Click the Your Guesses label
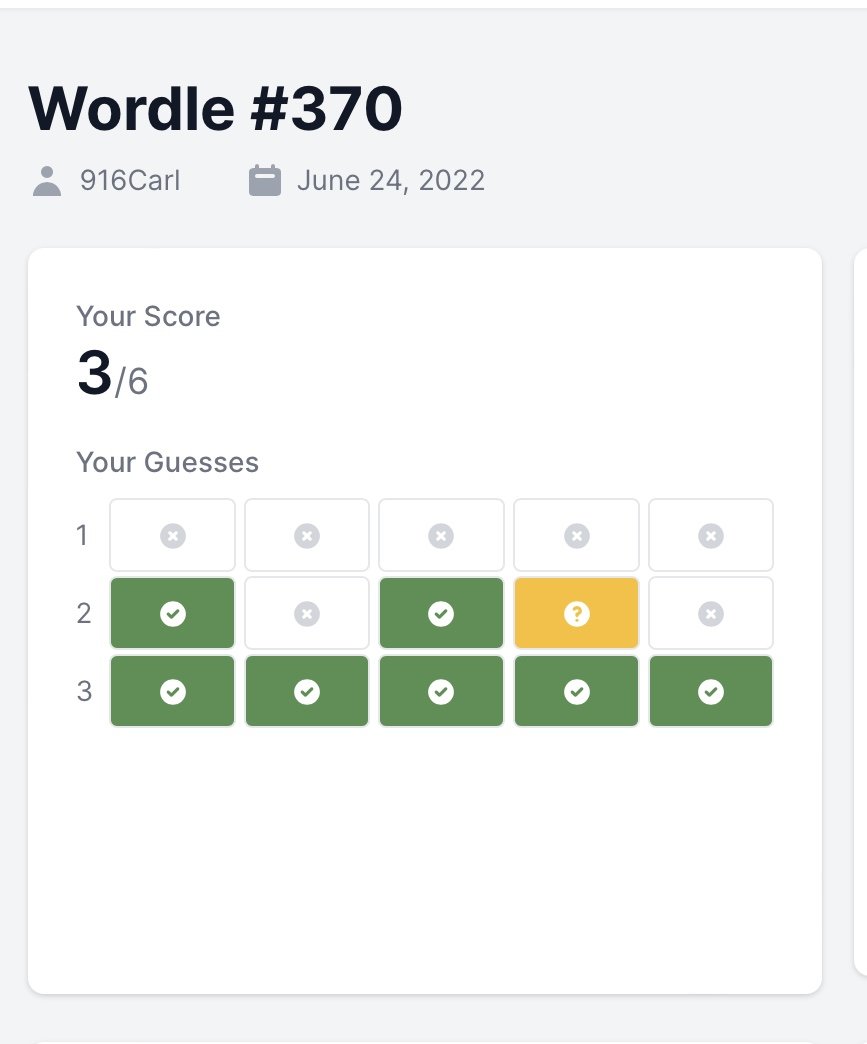Viewport: 867px width, 1044px height. pos(167,462)
